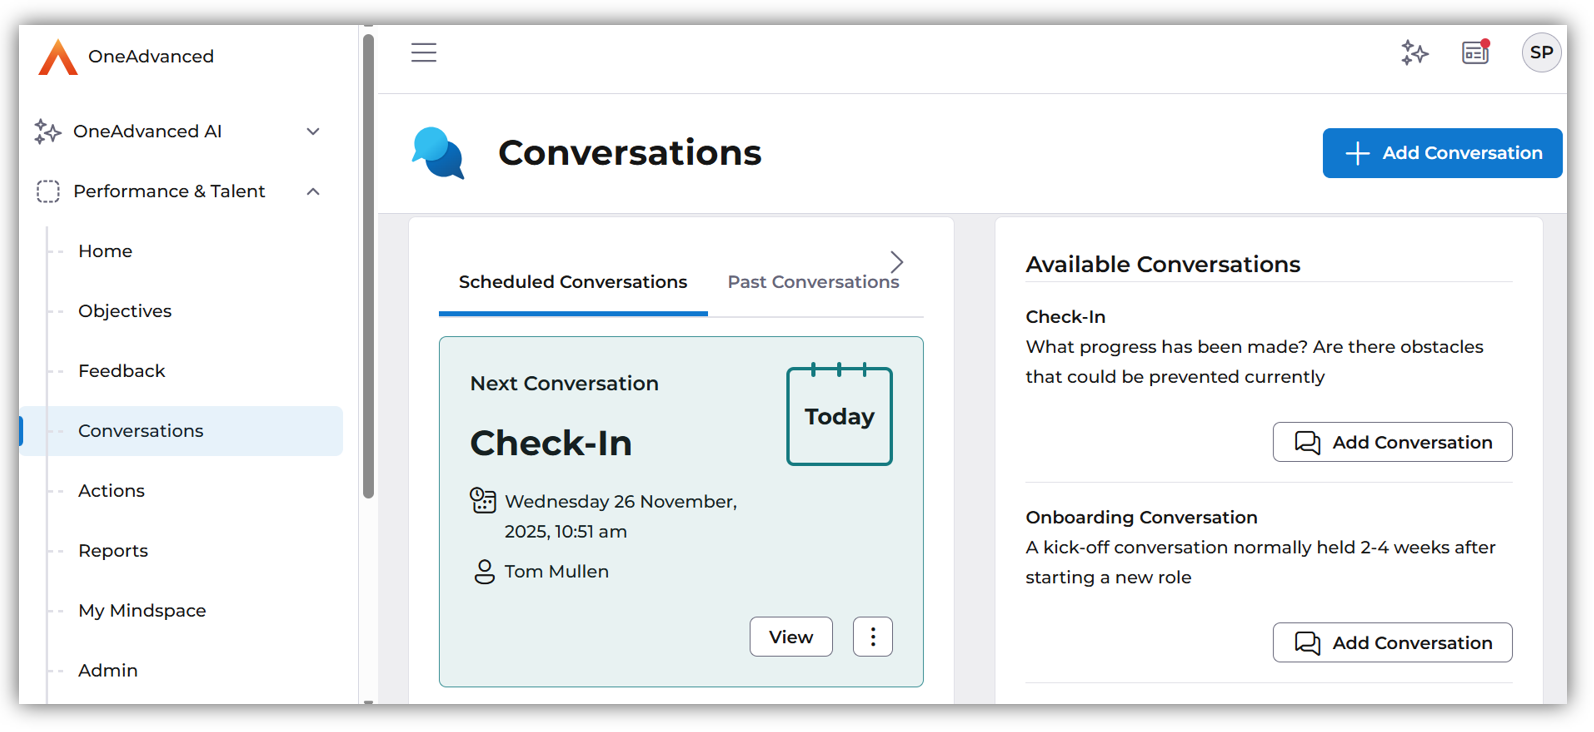Add an Onboarding Conversation
This screenshot has height=732, width=1594.
point(1392,643)
